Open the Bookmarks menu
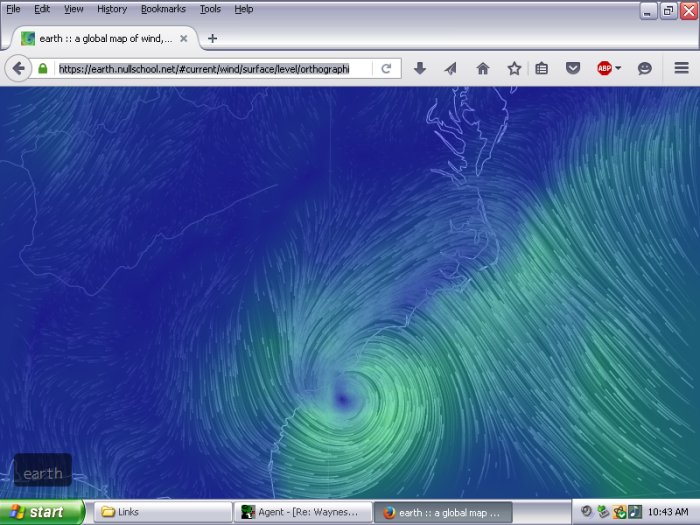 click(x=162, y=9)
